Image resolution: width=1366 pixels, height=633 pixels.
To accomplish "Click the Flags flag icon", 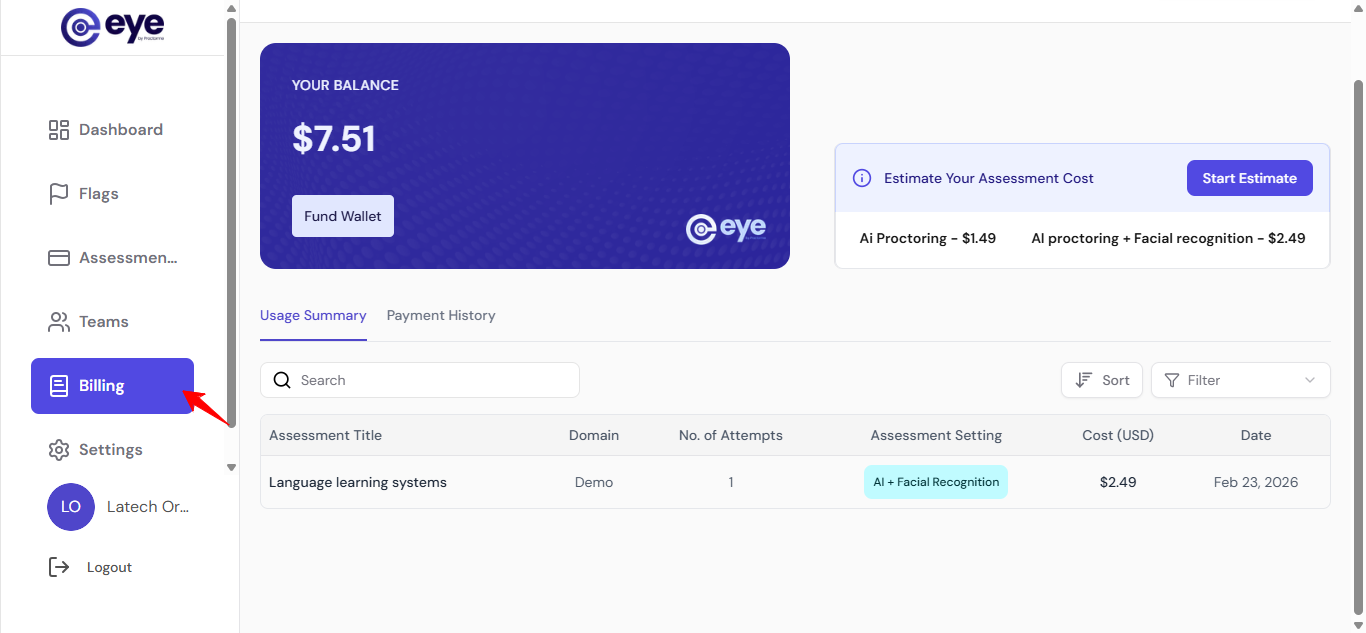I will [59, 194].
